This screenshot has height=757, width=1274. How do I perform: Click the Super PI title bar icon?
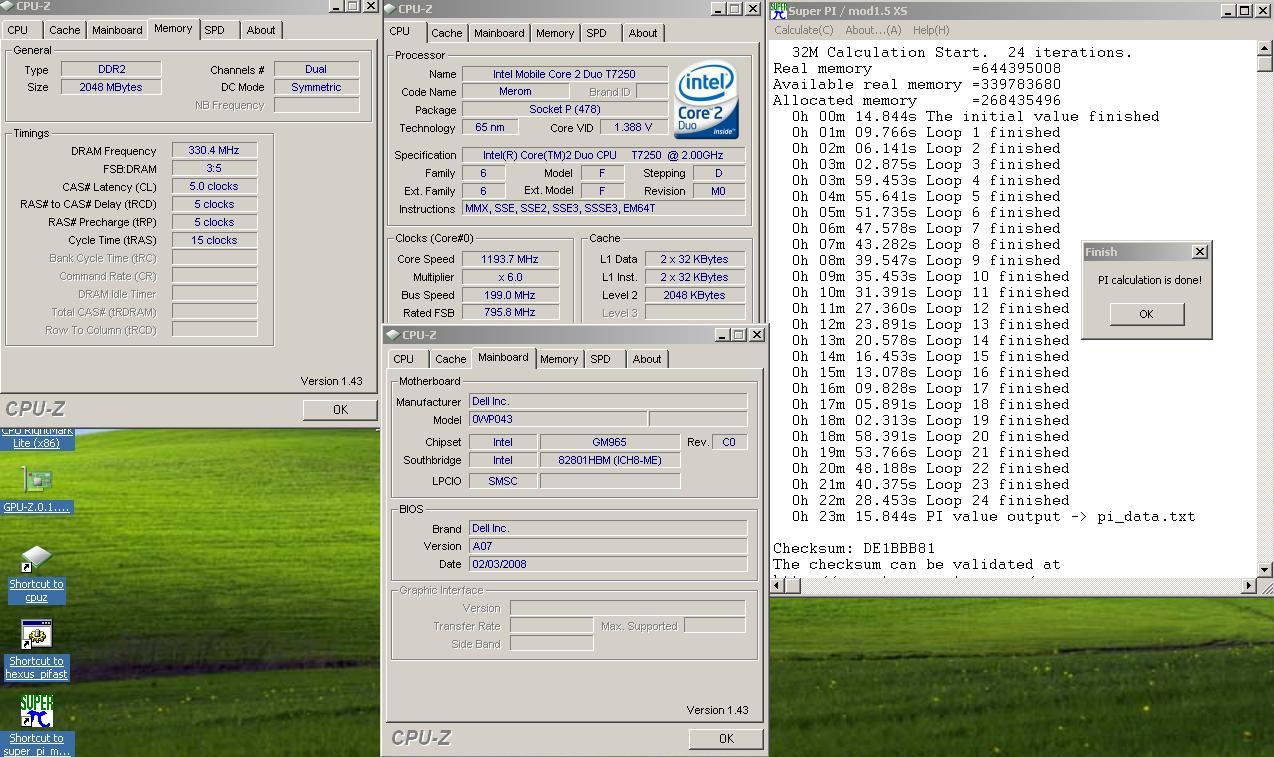click(x=778, y=10)
